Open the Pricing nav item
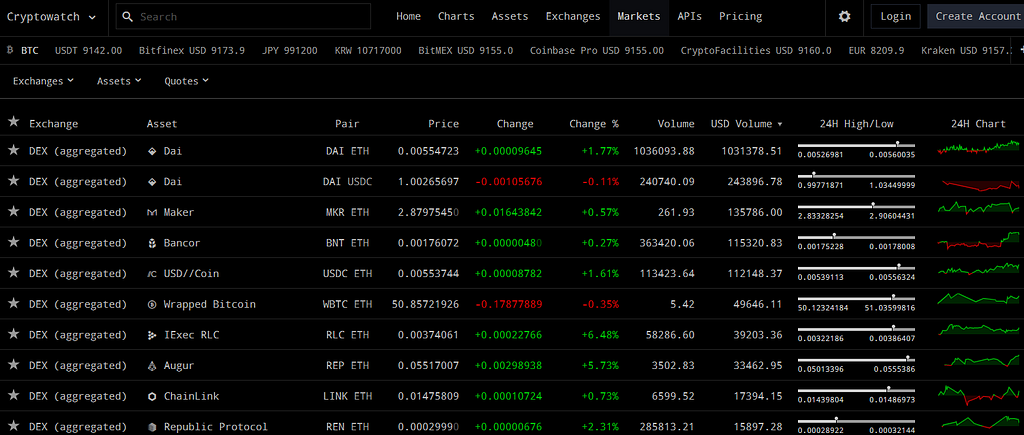The image size is (1024, 435). tap(741, 16)
